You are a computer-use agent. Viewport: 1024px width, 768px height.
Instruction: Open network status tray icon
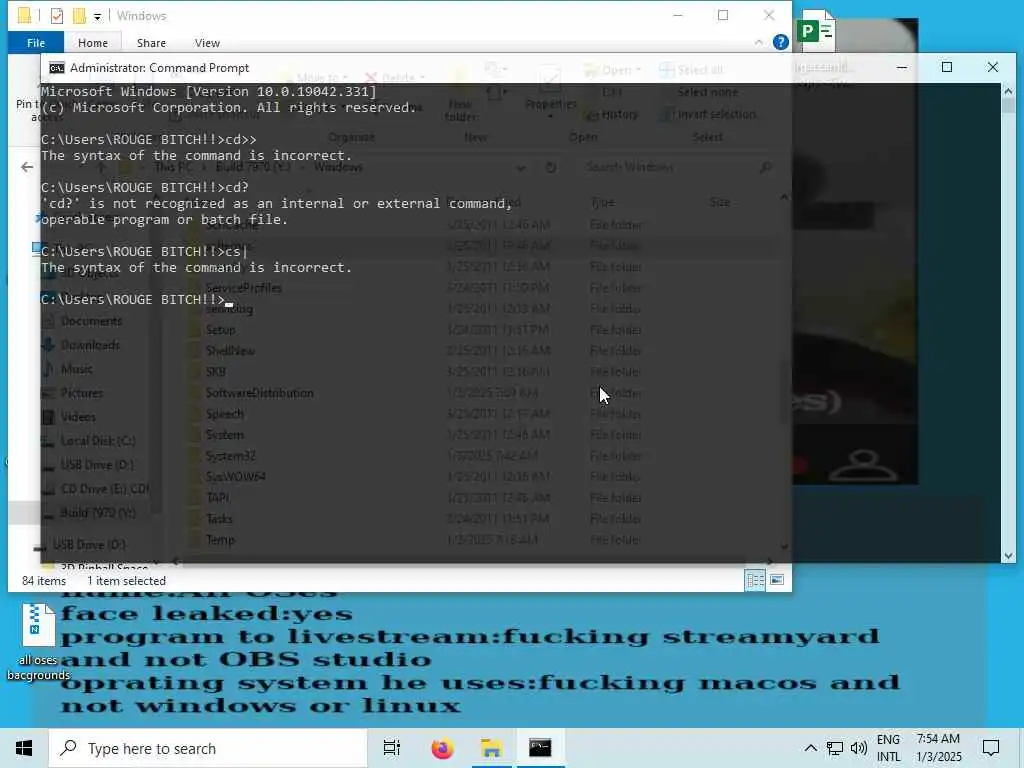point(835,748)
